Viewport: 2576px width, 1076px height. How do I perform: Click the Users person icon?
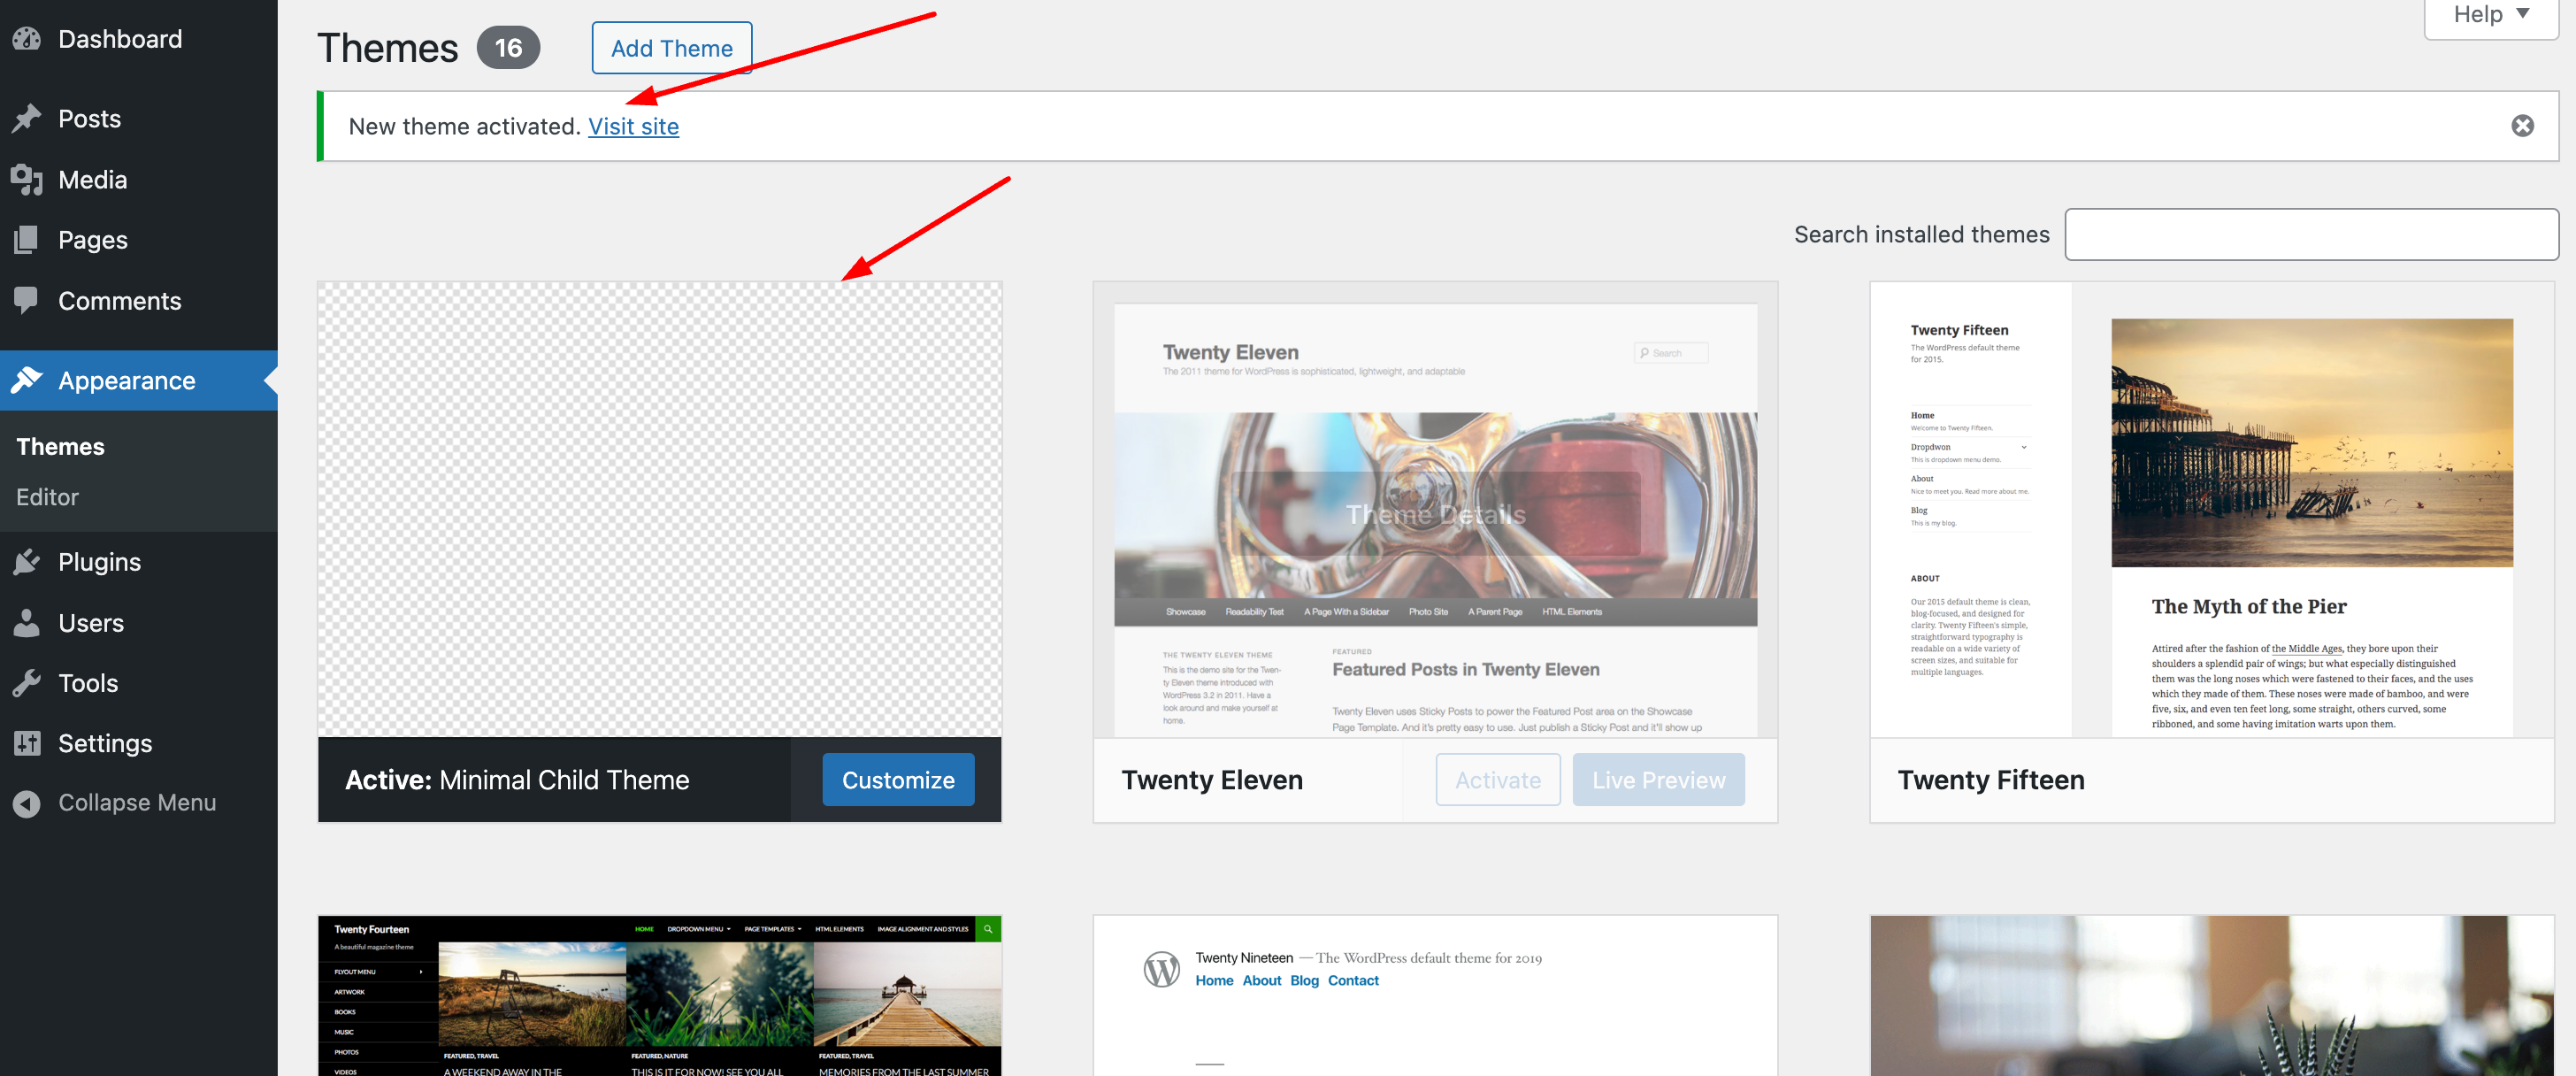coord(27,623)
